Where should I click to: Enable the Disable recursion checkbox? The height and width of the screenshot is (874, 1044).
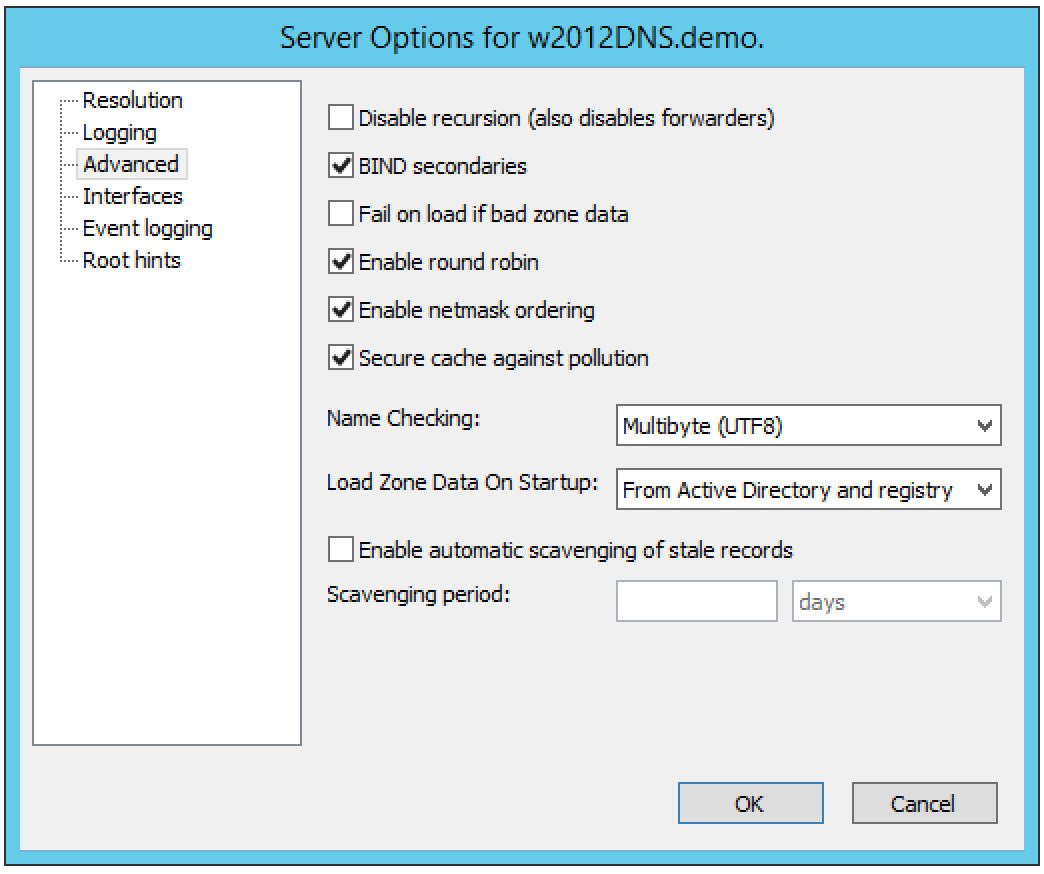click(342, 118)
